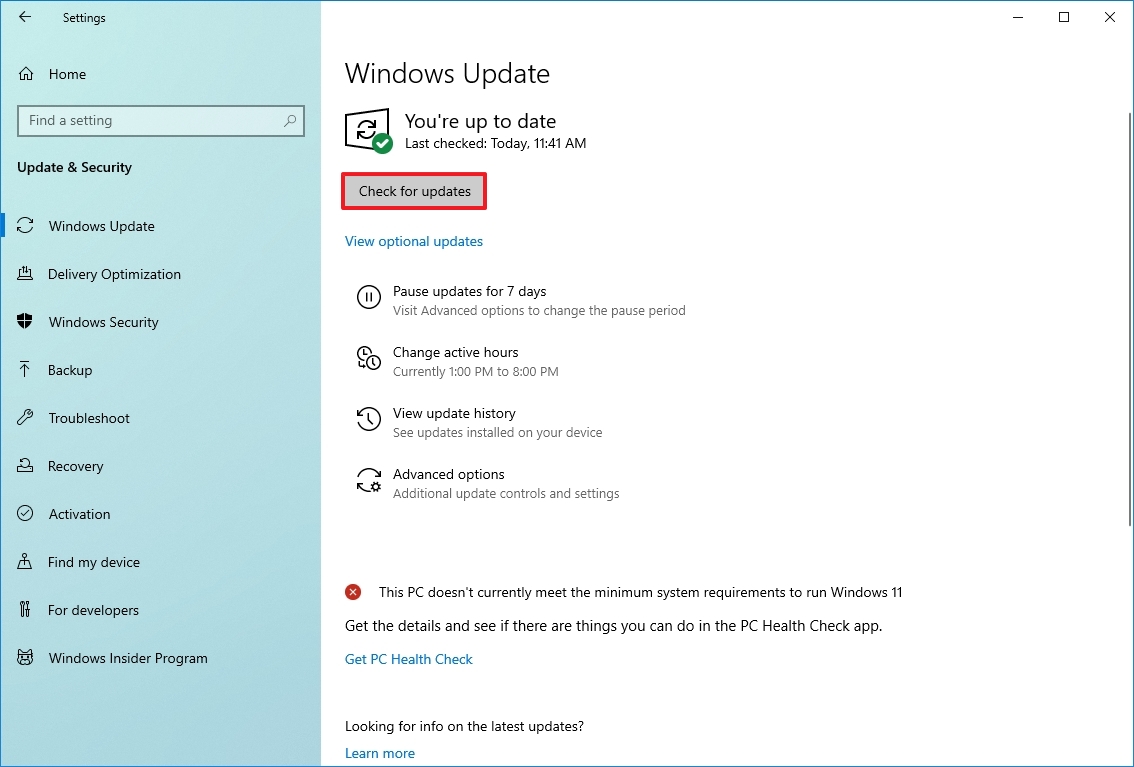Follow the Learn more link
The image size is (1134, 767).
[x=379, y=752]
